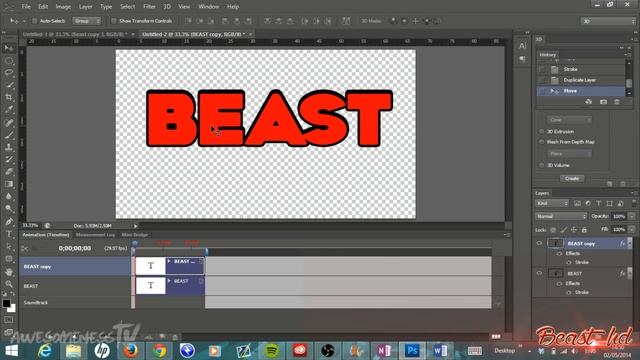The width and height of the screenshot is (640, 360).
Task: Collapse BEAST copy layer fx effects
Action: tap(630, 243)
